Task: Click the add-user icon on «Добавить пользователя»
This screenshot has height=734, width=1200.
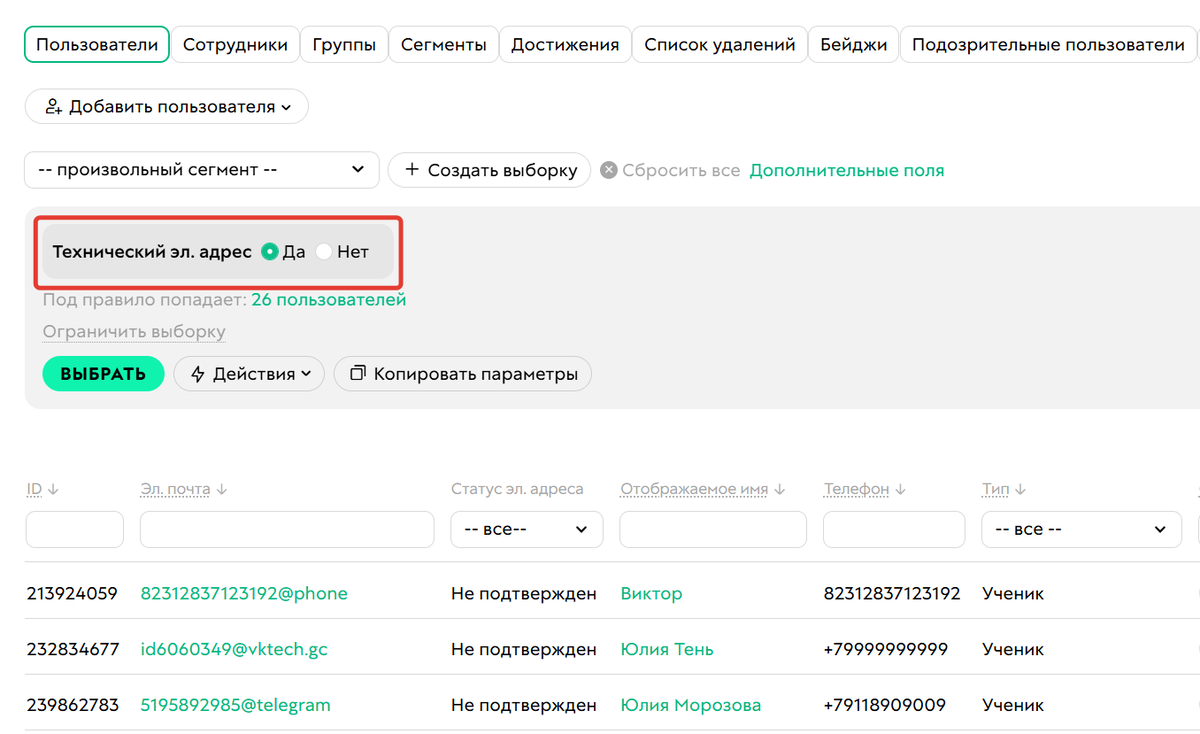Action: tap(54, 106)
